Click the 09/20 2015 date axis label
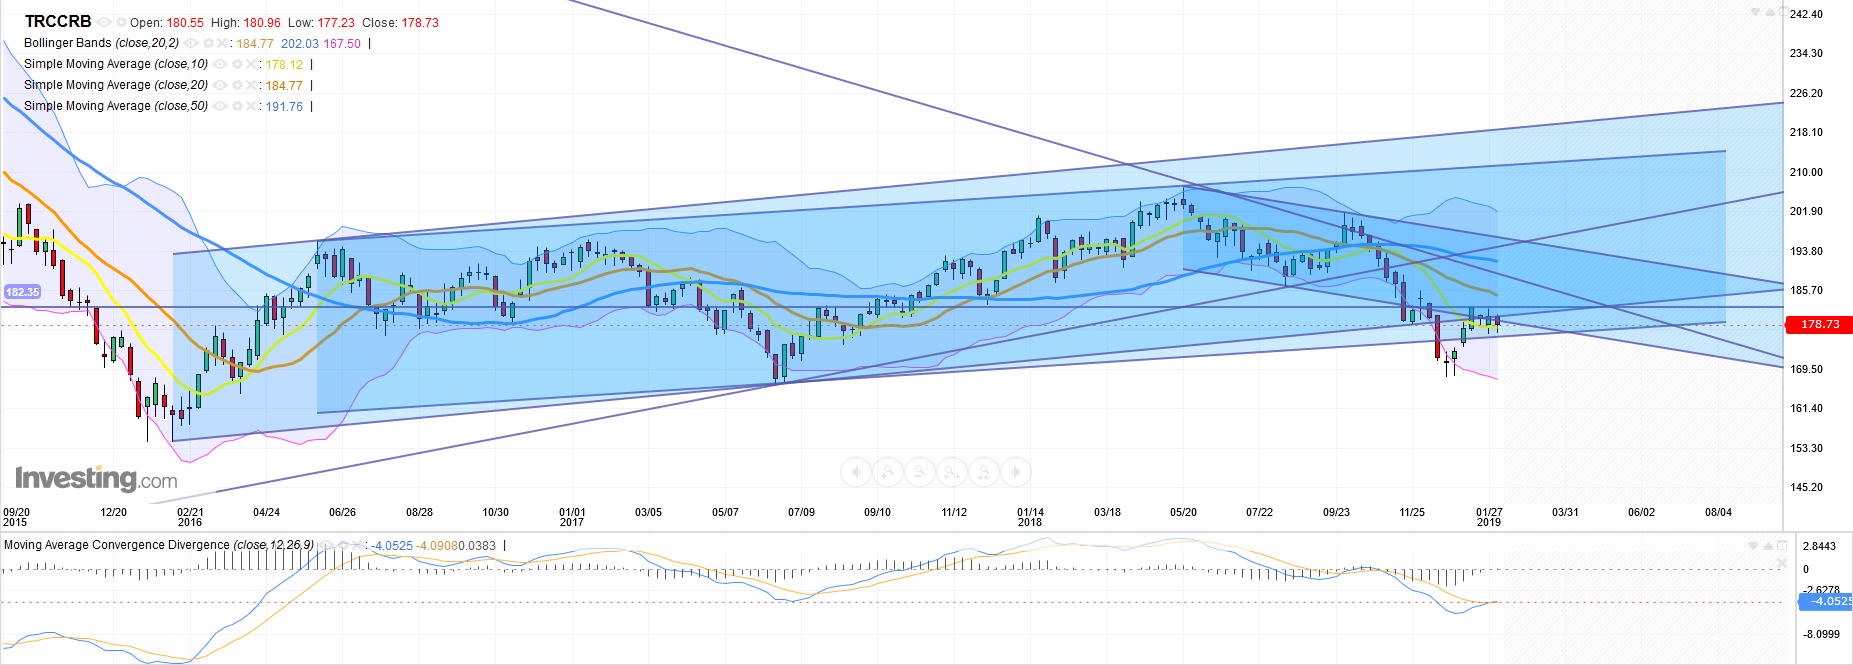 pos(16,517)
